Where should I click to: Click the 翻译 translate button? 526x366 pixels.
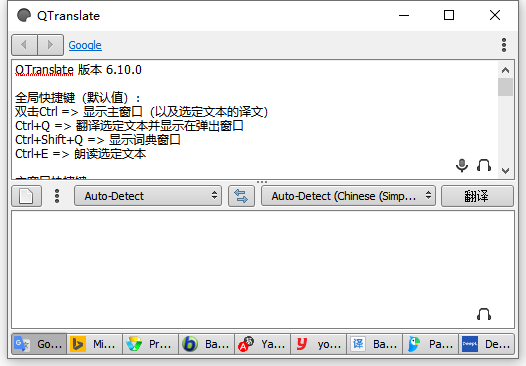(x=477, y=196)
